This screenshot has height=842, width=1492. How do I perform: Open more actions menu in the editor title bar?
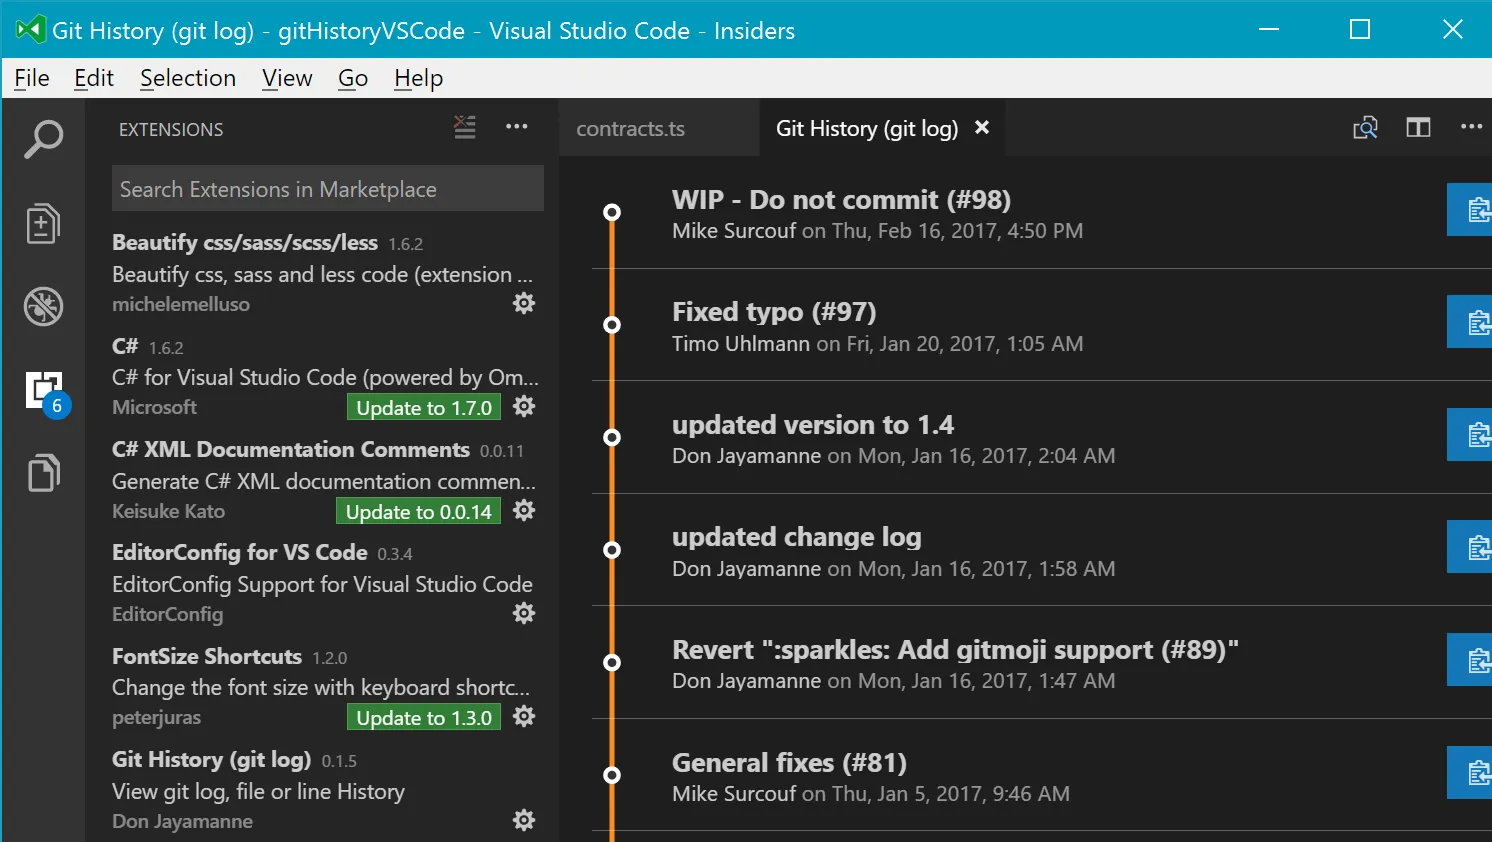pyautogui.click(x=1471, y=127)
